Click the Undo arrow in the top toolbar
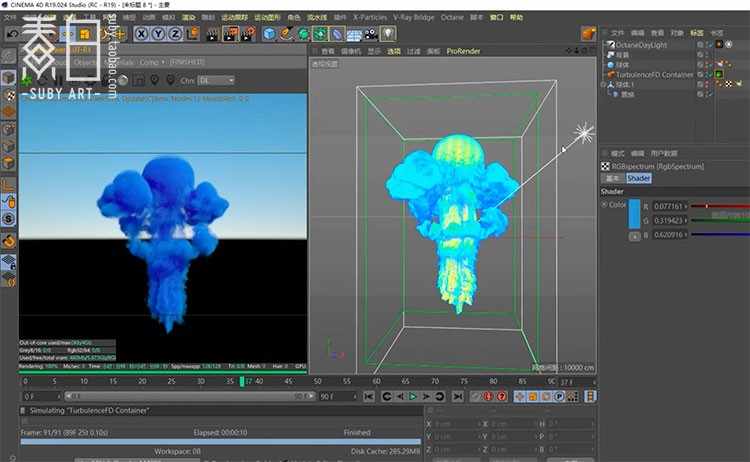750x462 pixels. pyautogui.click(x=12, y=34)
